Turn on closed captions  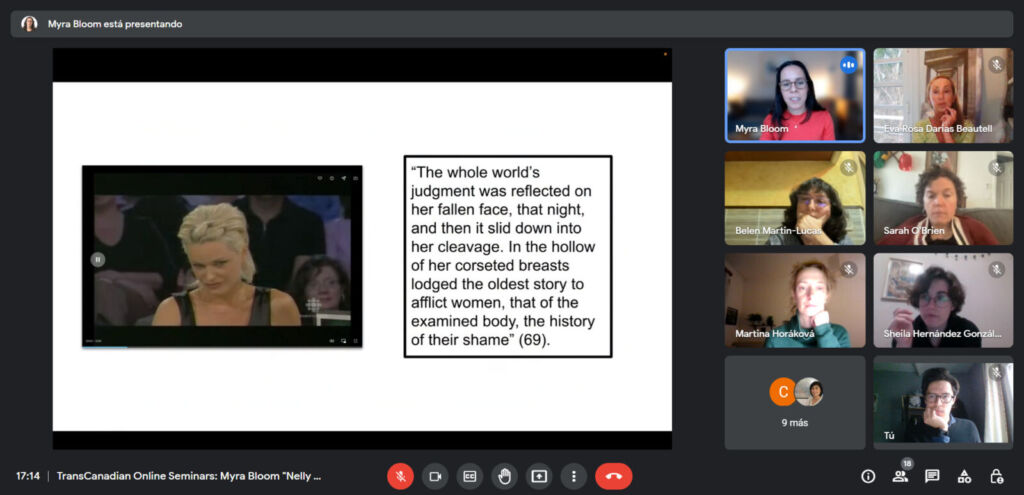click(470, 476)
